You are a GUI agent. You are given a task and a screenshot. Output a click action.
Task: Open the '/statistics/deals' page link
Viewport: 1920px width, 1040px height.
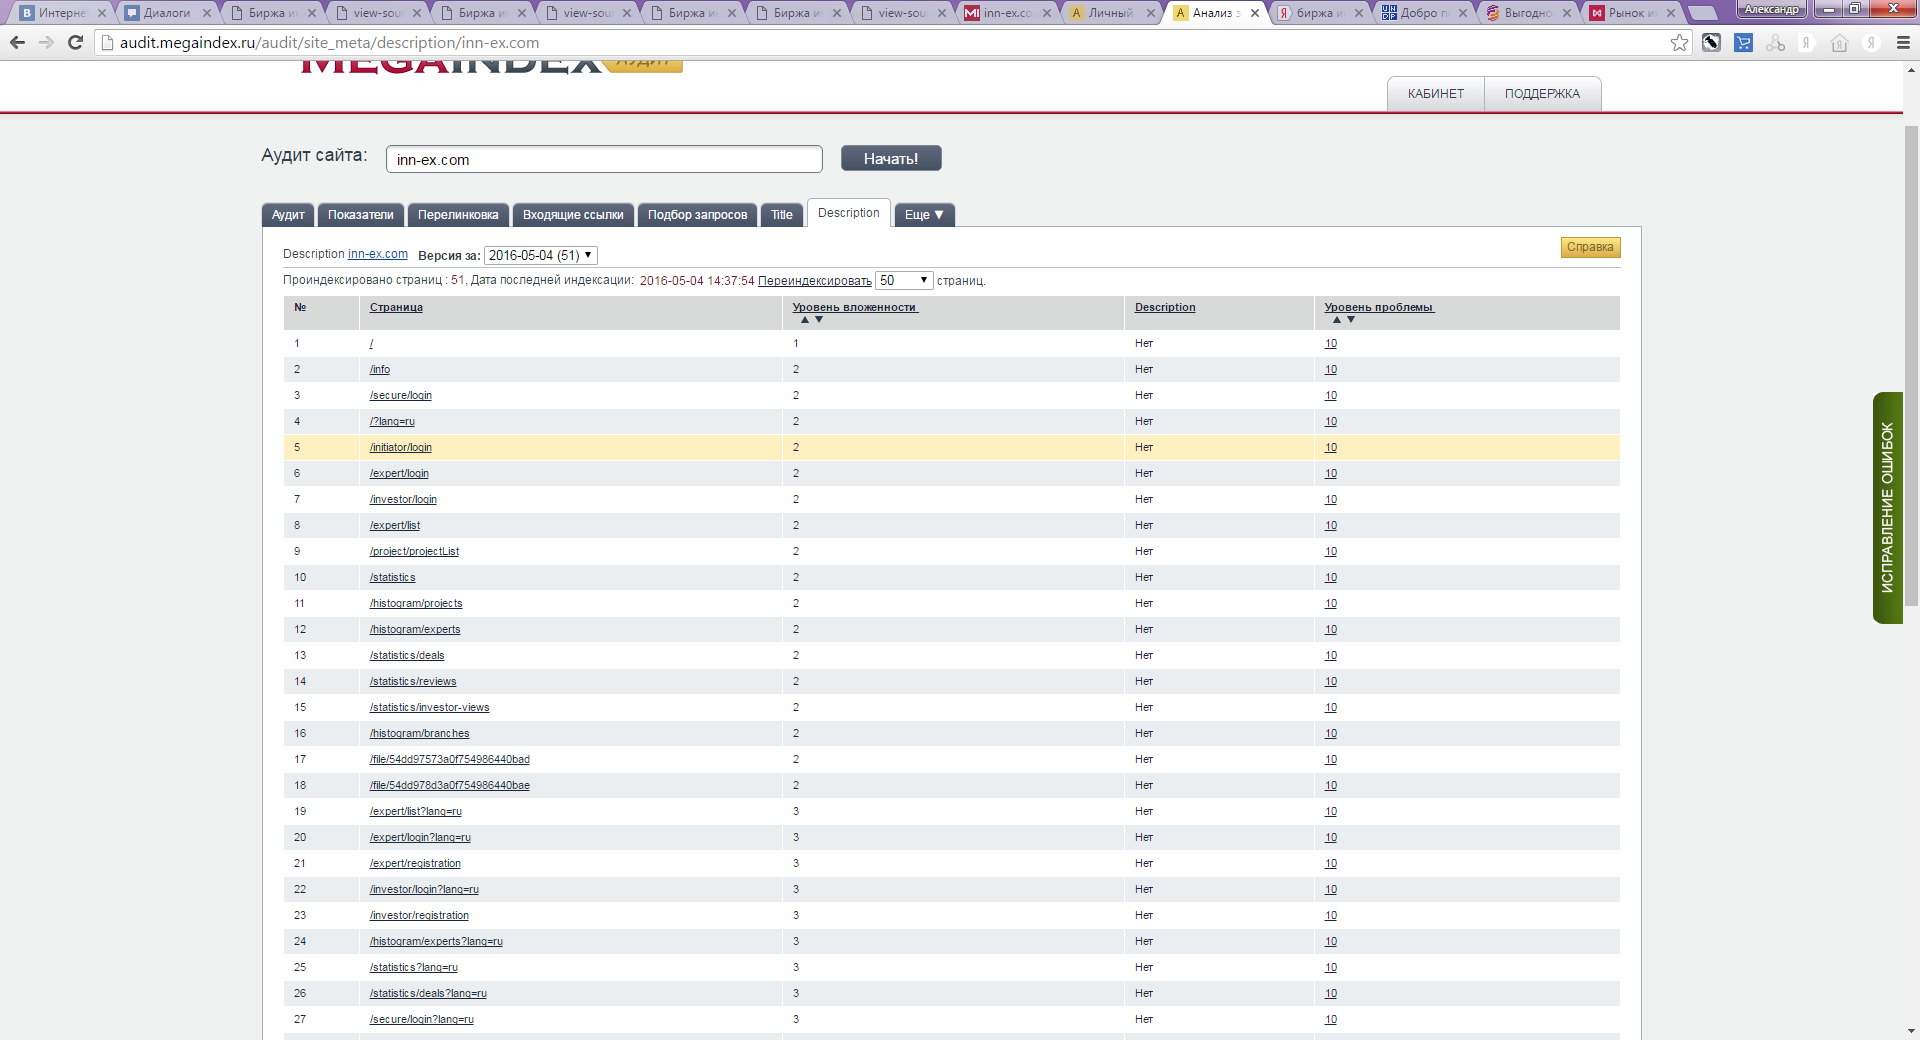407,656
